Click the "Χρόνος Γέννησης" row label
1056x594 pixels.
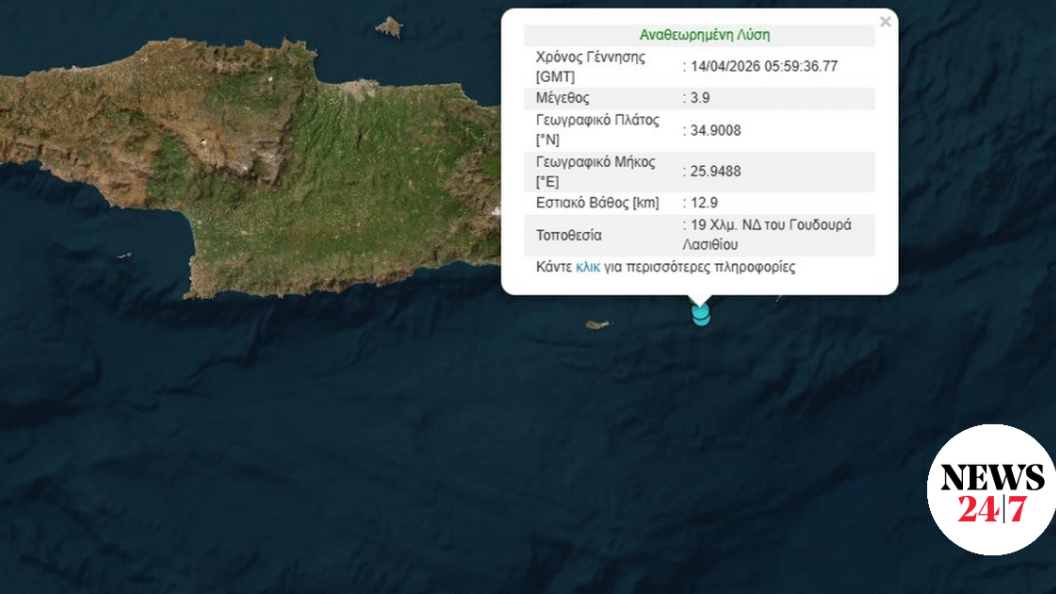coord(590,57)
